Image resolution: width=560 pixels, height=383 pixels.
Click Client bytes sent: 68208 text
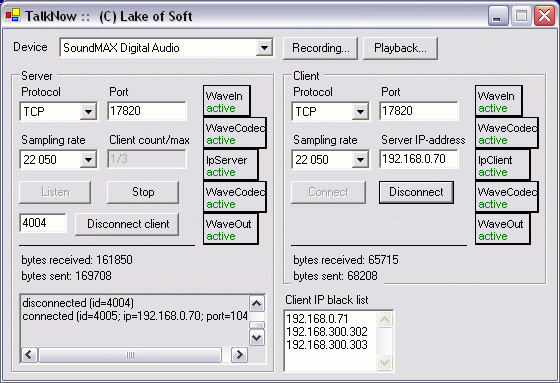click(x=335, y=276)
